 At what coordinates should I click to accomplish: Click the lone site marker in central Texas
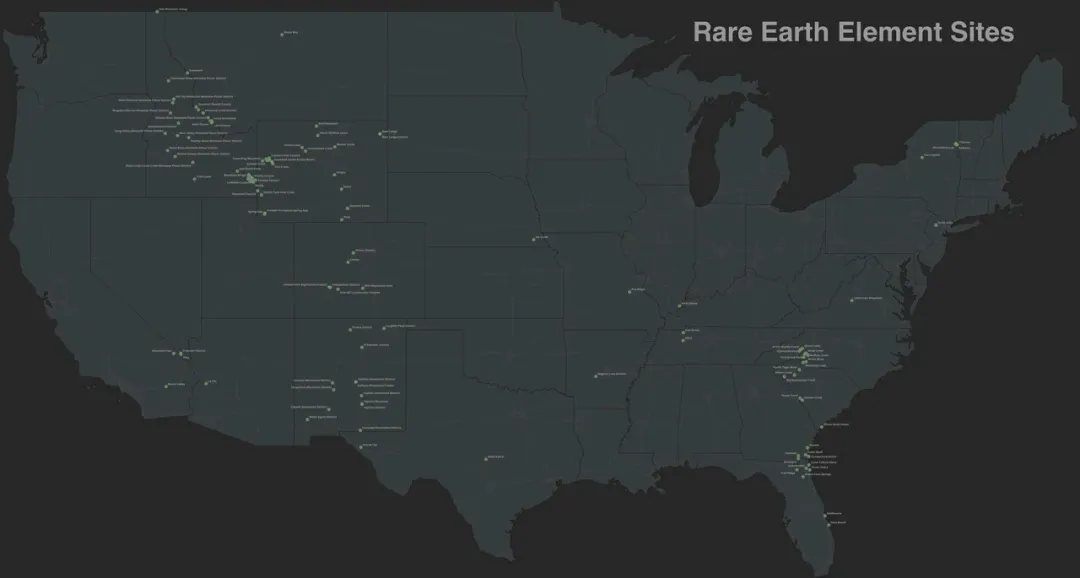coord(486,458)
